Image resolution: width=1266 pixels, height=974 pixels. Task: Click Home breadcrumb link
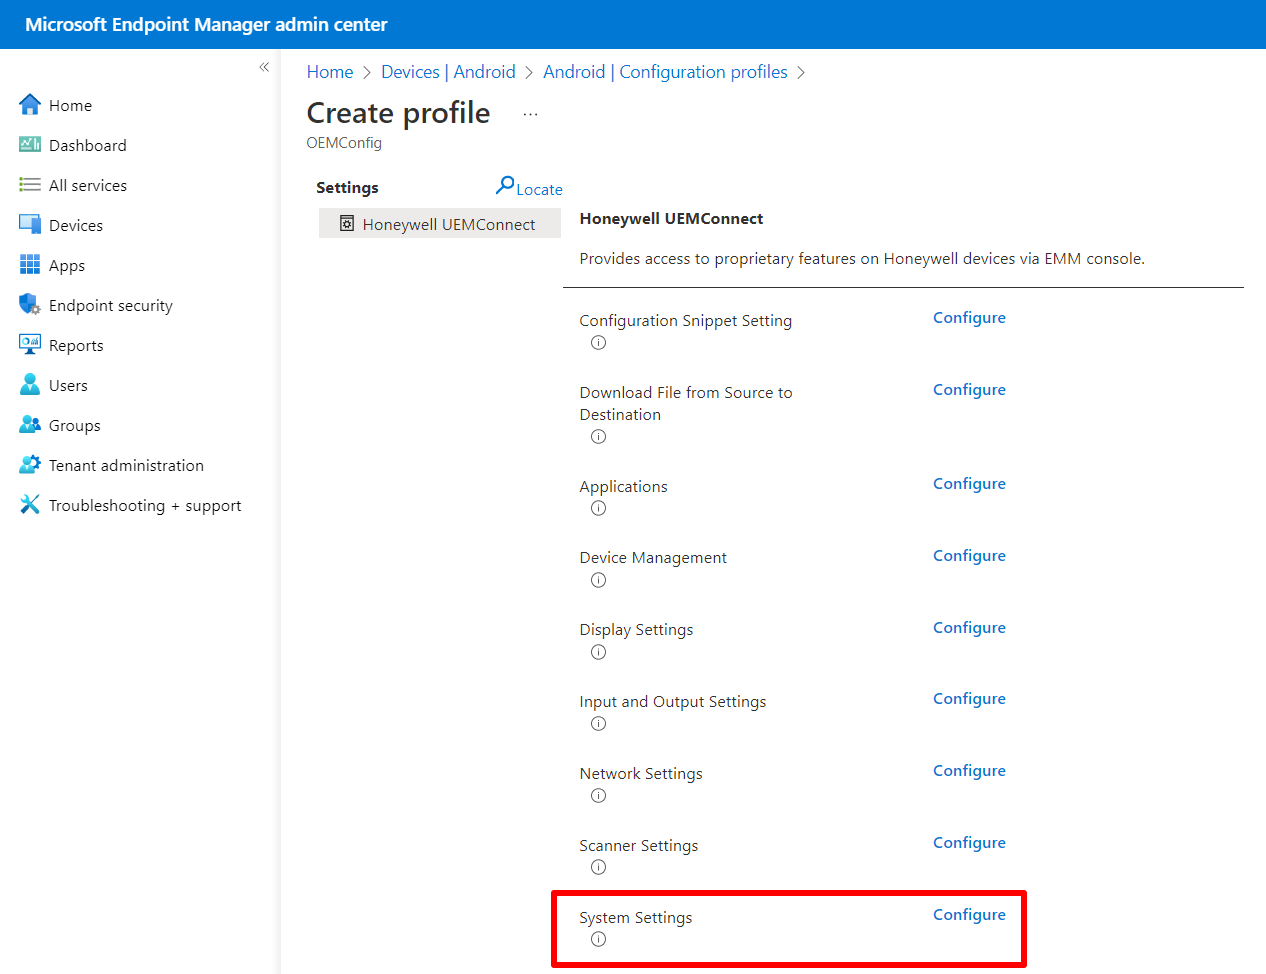tap(330, 72)
